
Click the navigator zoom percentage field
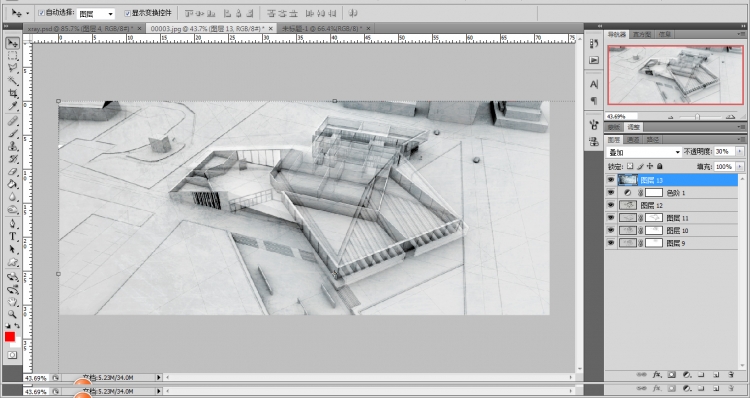pos(621,116)
